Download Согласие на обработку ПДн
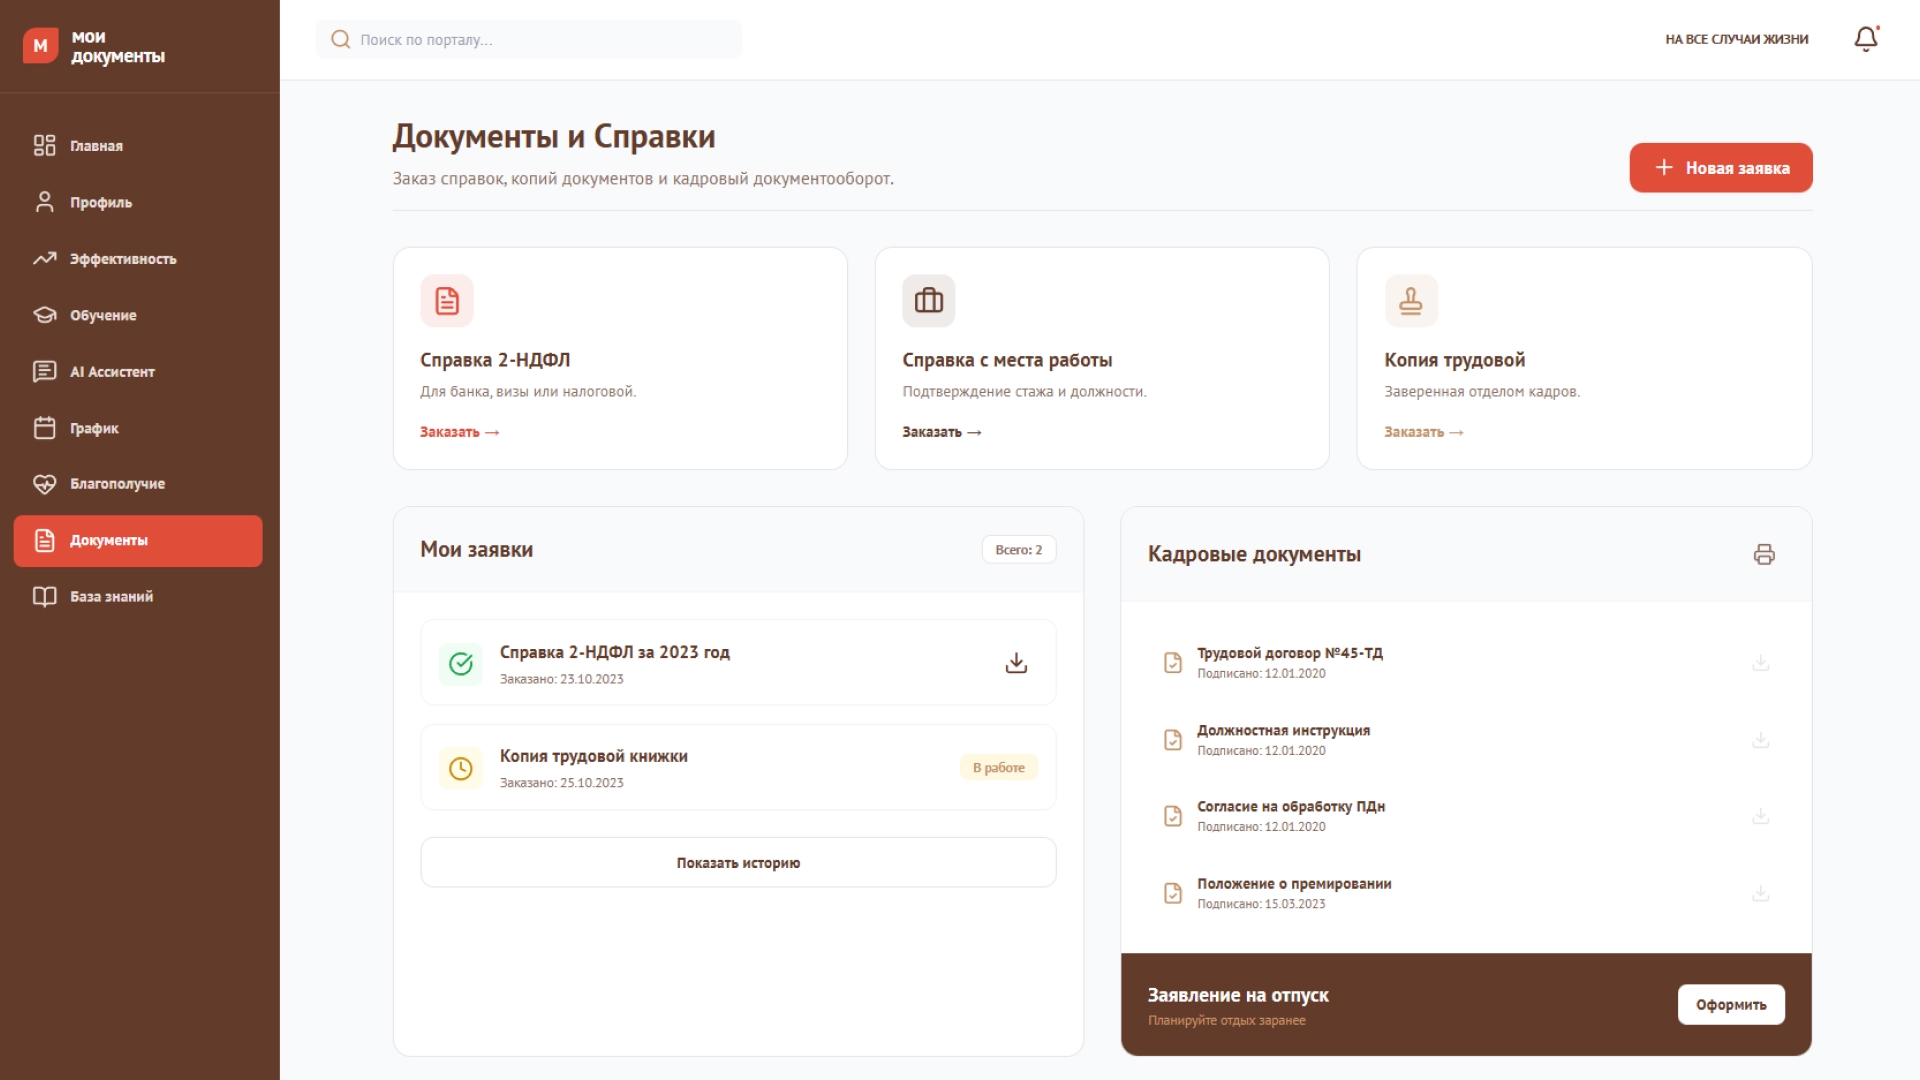The width and height of the screenshot is (1920, 1080). click(x=1760, y=816)
